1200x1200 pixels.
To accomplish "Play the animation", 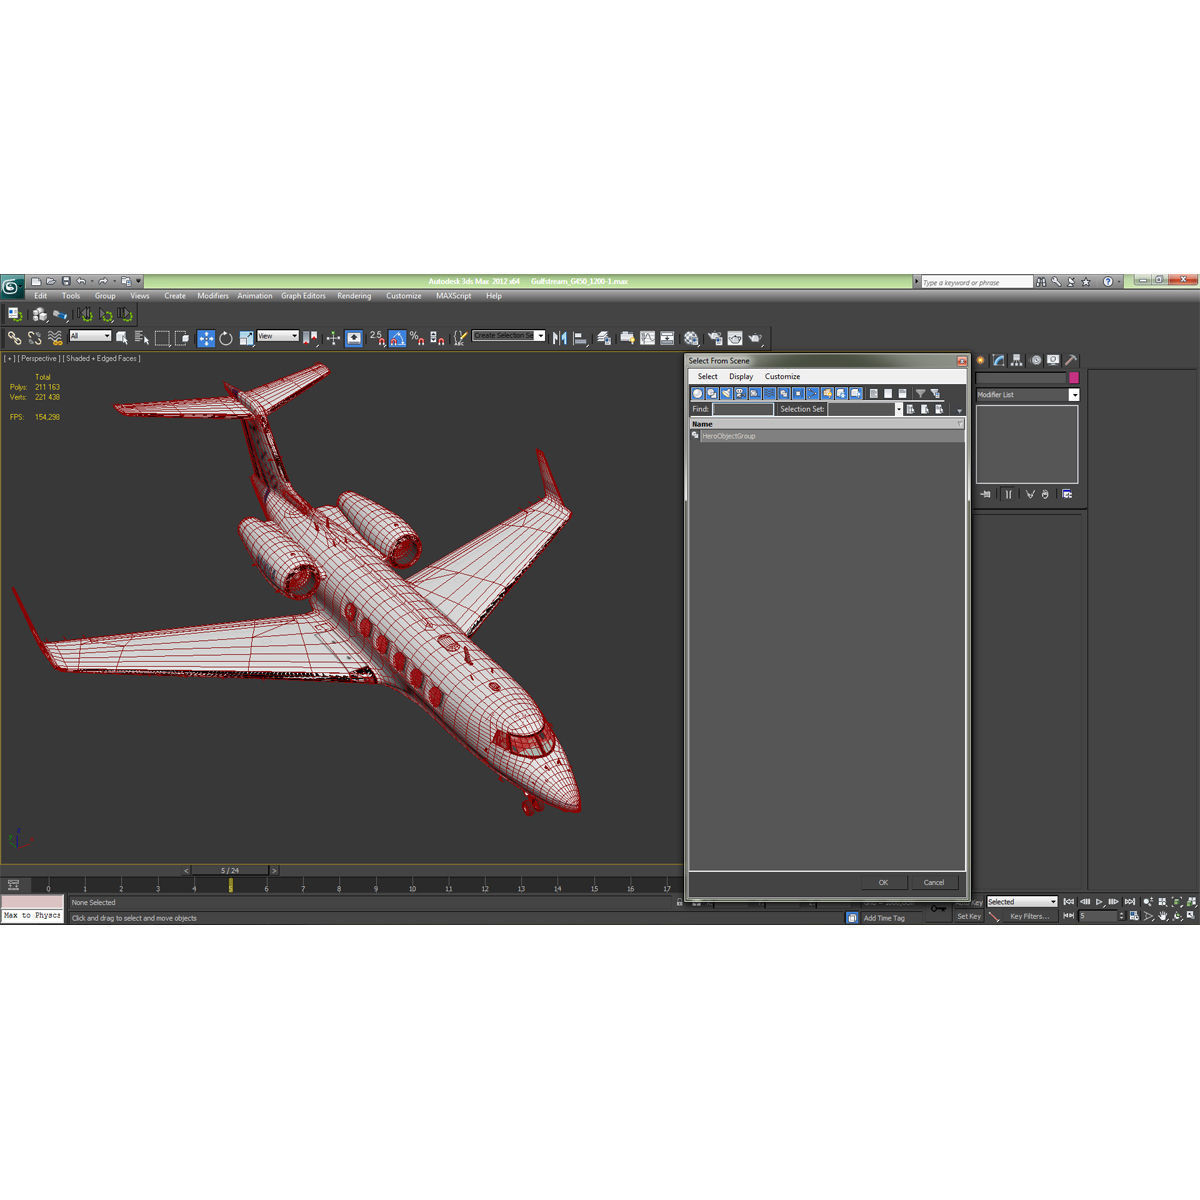I will tap(1099, 902).
